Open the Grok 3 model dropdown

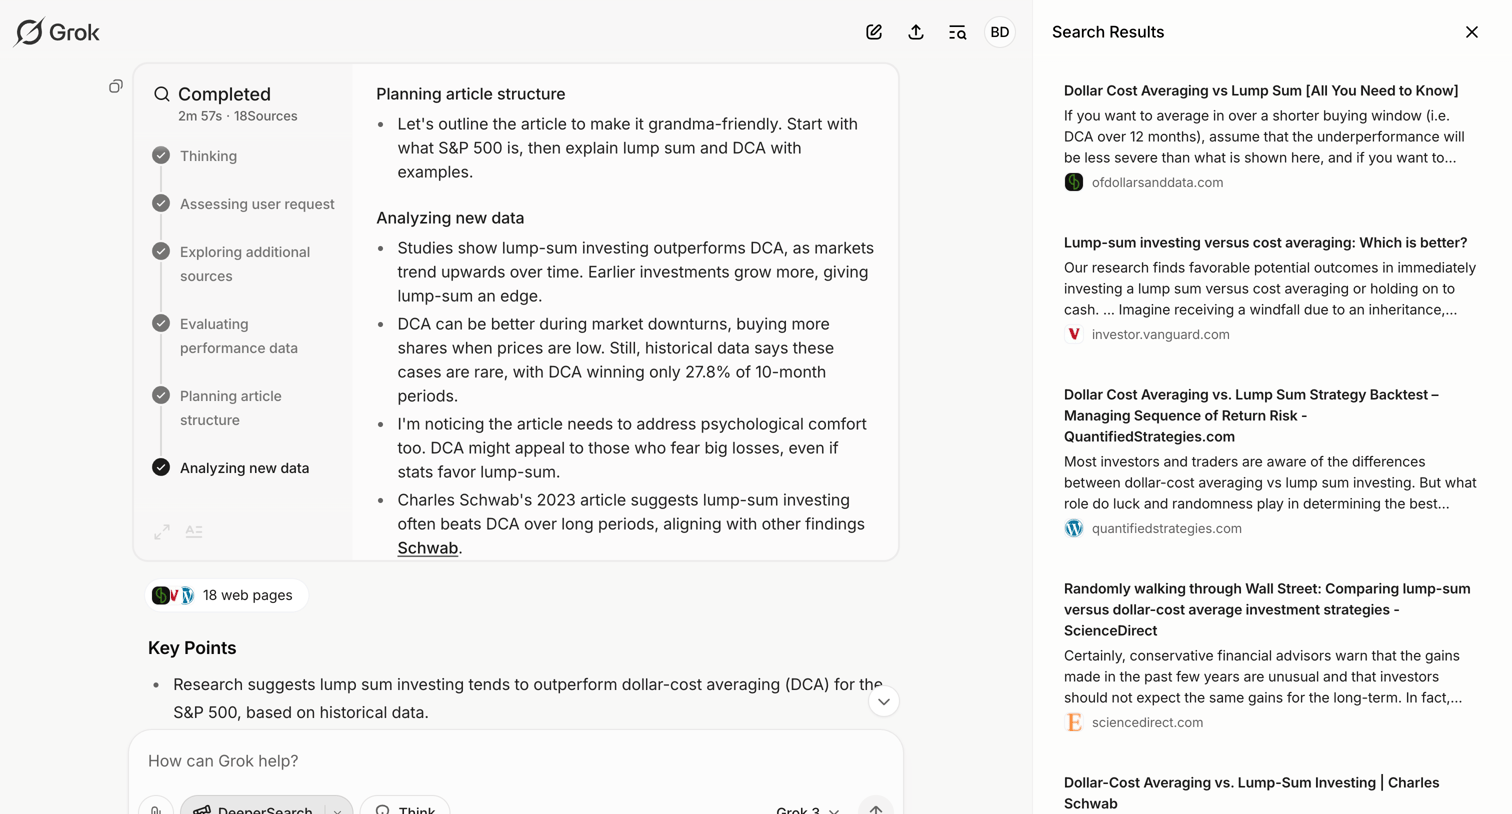point(807,809)
